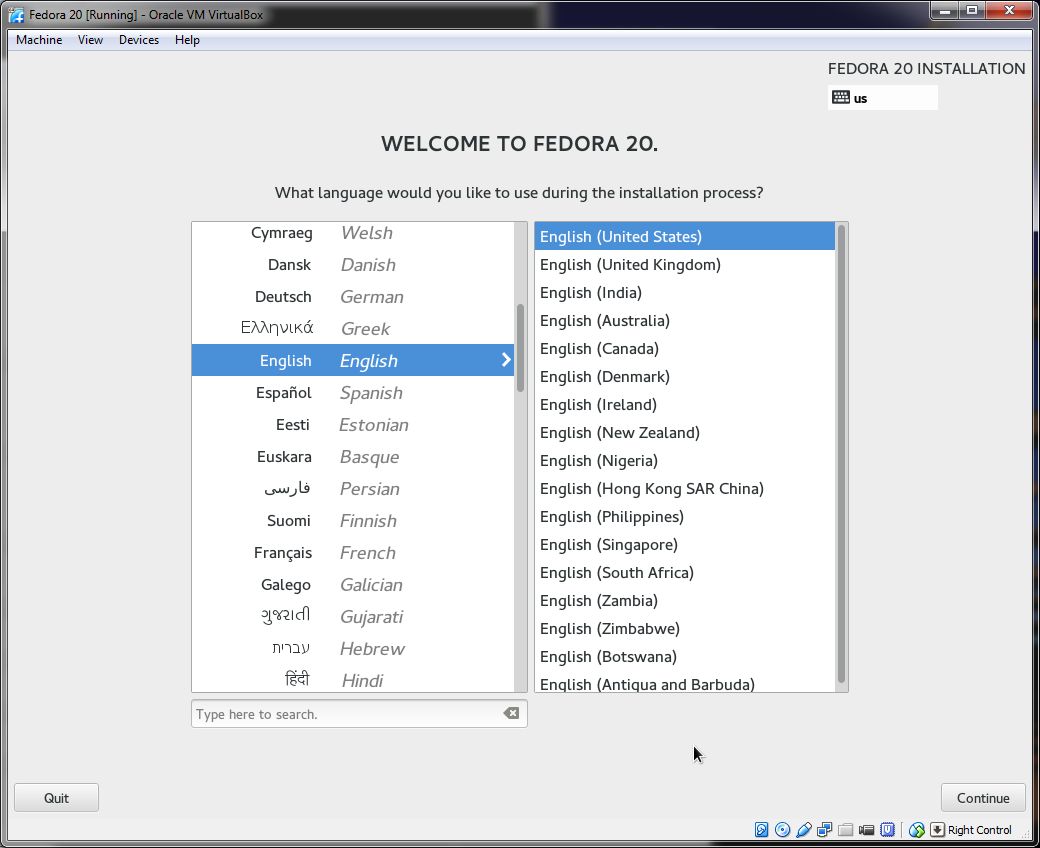Viewport: 1040px width, 848px height.
Task: Click the shared folders status icon
Action: [845, 829]
